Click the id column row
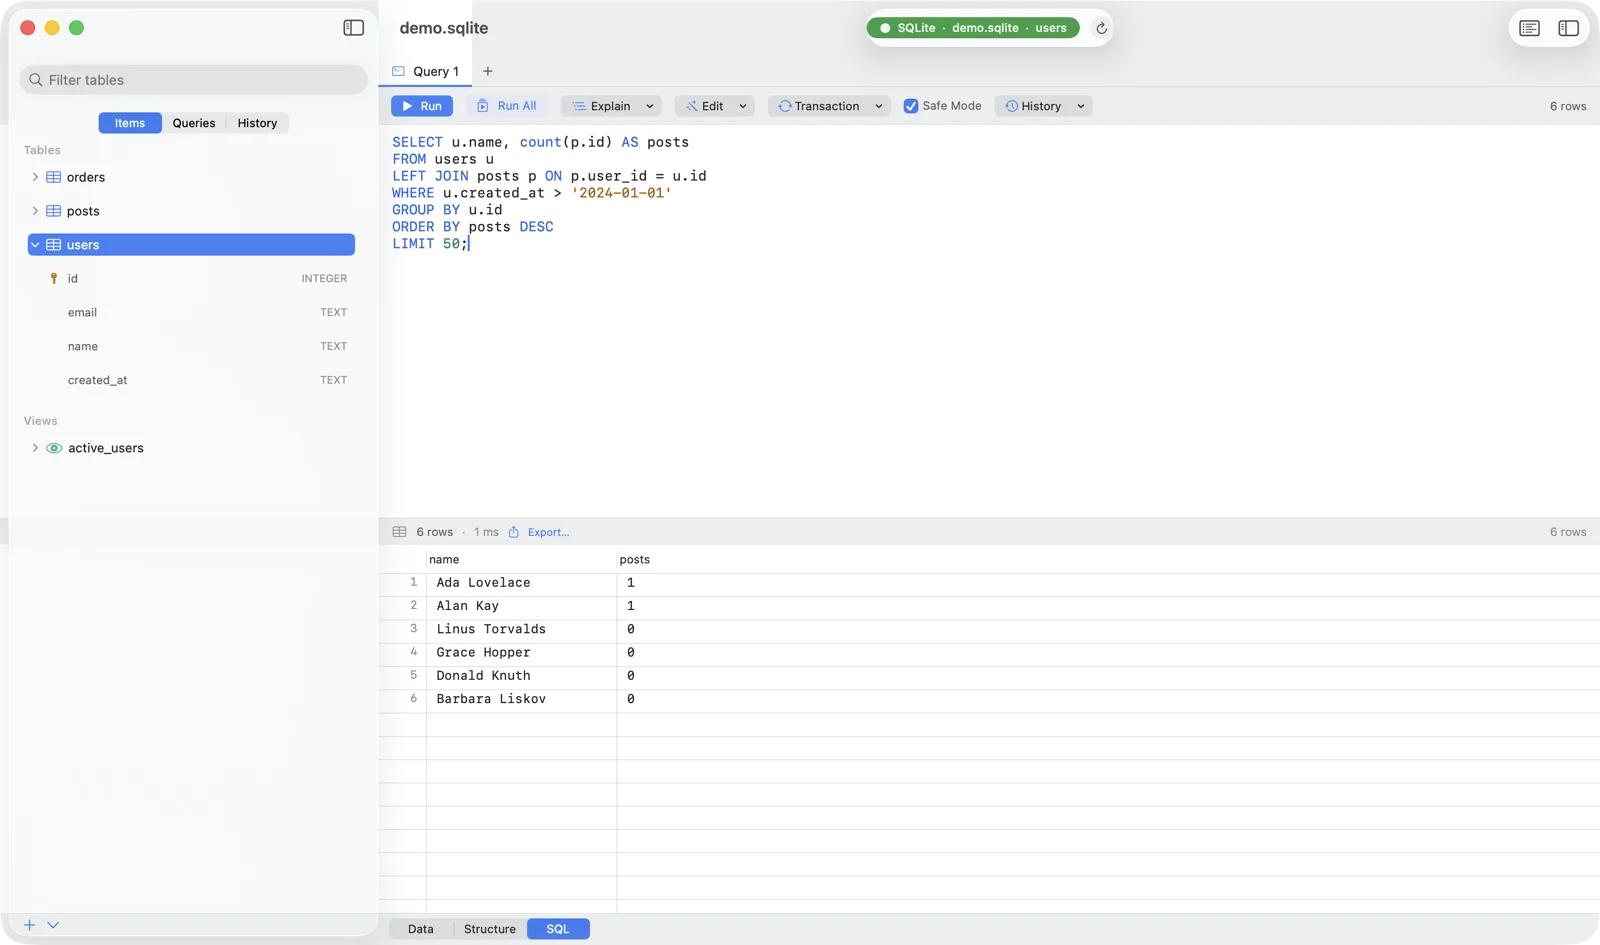 coord(191,279)
